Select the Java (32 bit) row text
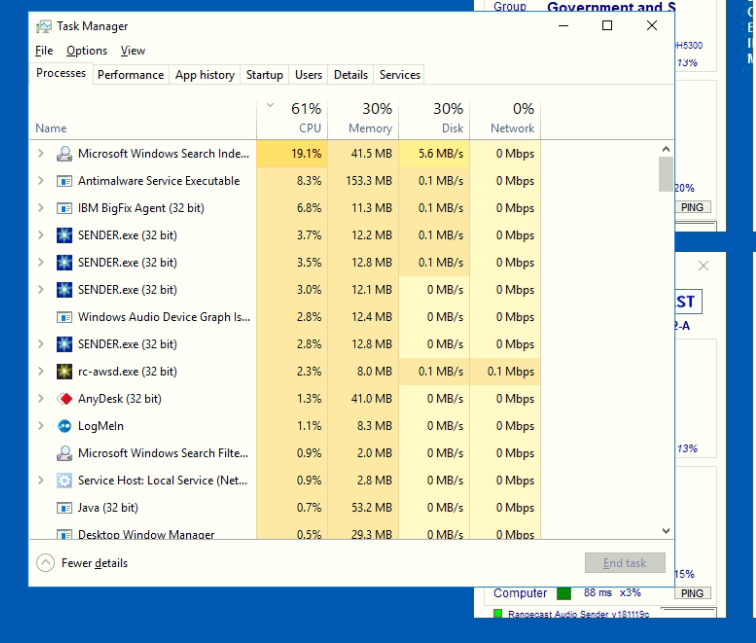This screenshot has height=643, width=756. [x=108, y=508]
